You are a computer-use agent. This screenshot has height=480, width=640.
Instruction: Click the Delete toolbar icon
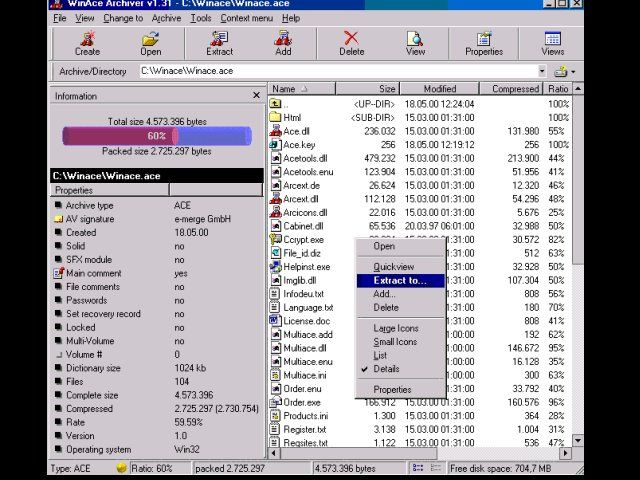point(351,38)
